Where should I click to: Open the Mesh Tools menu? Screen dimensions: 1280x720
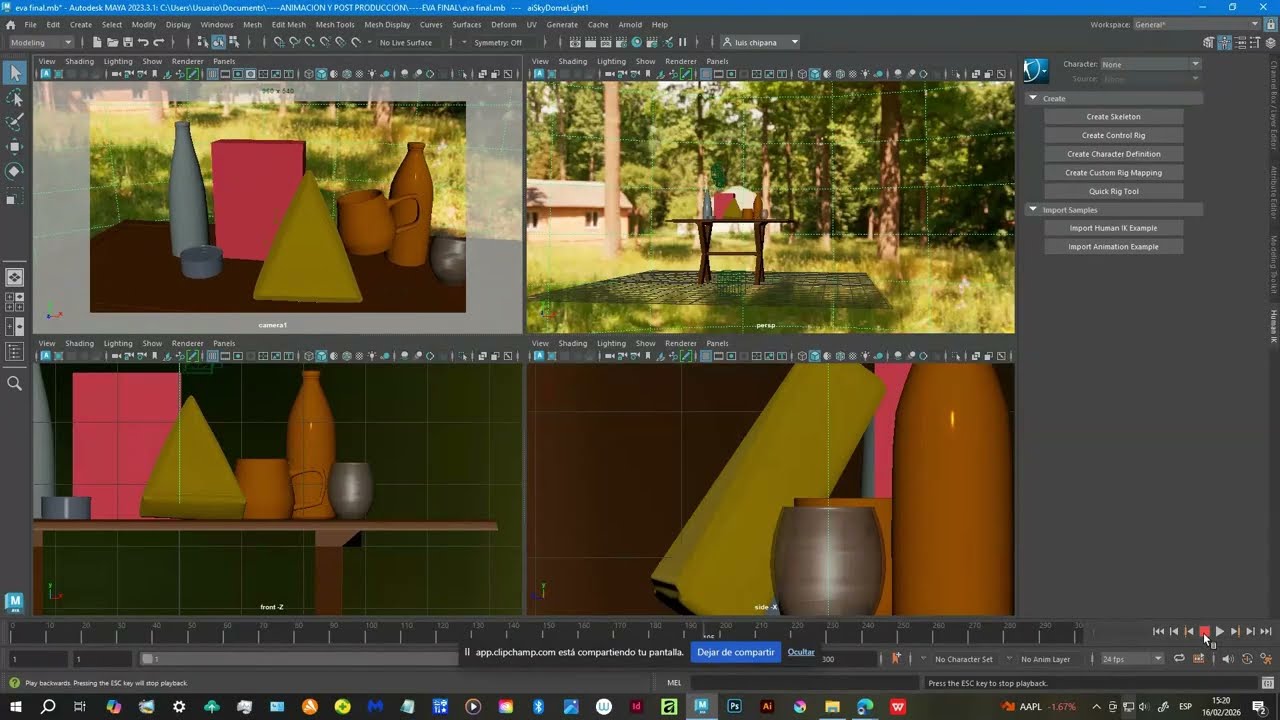pos(335,24)
